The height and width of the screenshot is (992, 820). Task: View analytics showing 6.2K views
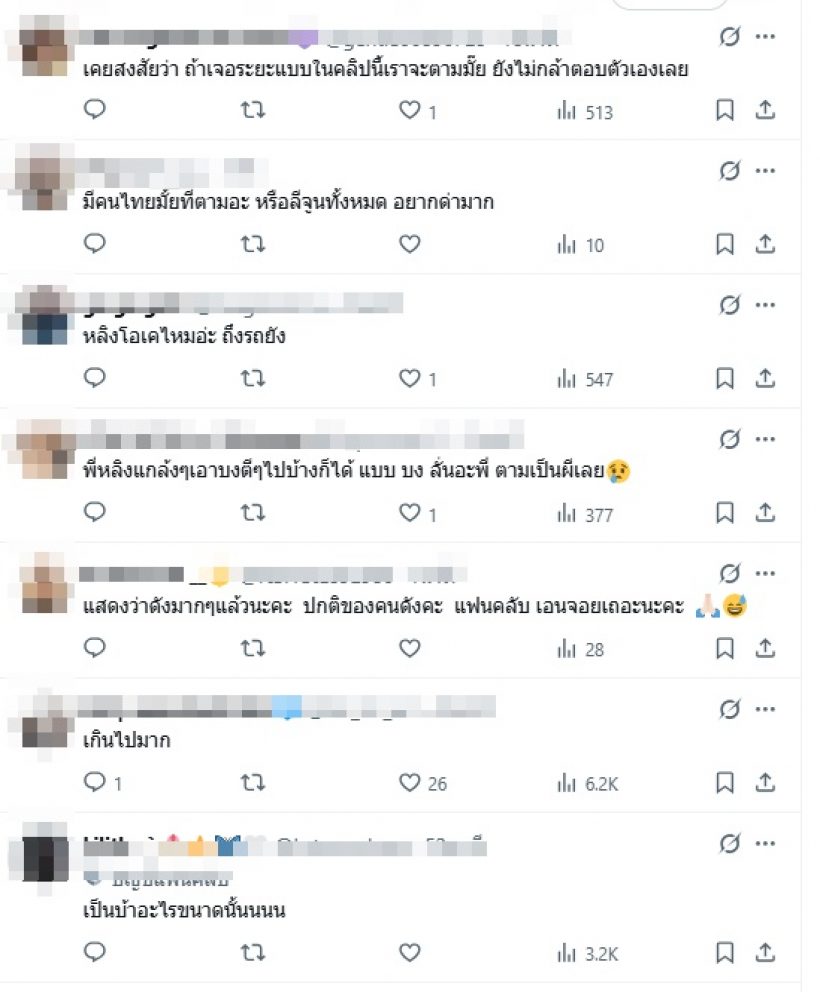[588, 784]
